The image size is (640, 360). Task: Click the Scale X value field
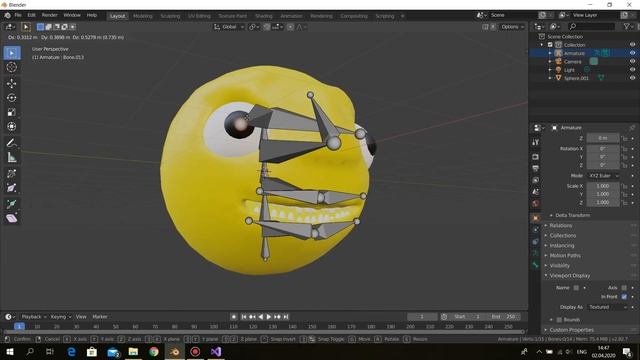pos(603,186)
